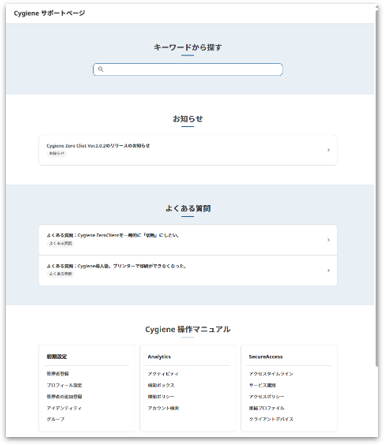Open the サービス manual link under SecureAccess
Image resolution: width=384 pixels, height=445 pixels.
pos(262,385)
